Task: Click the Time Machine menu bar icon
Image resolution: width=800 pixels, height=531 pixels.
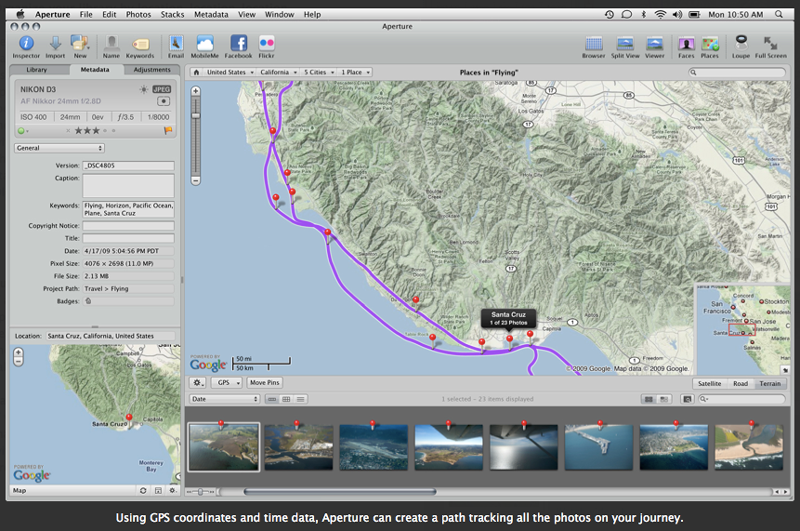Action: [x=609, y=14]
